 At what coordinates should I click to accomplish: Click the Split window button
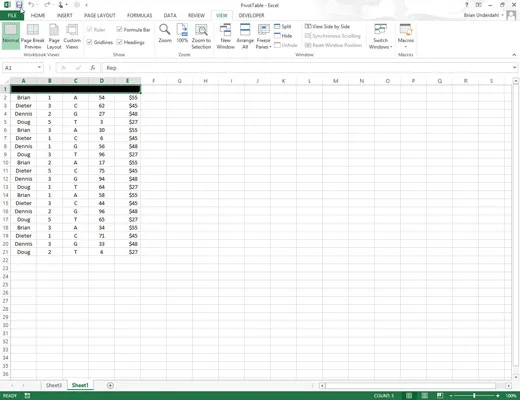283,26
